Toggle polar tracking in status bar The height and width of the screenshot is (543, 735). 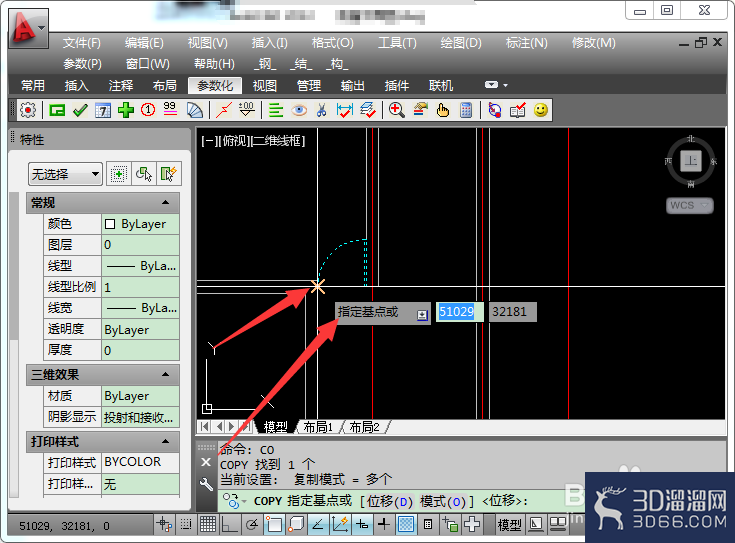pos(252,524)
